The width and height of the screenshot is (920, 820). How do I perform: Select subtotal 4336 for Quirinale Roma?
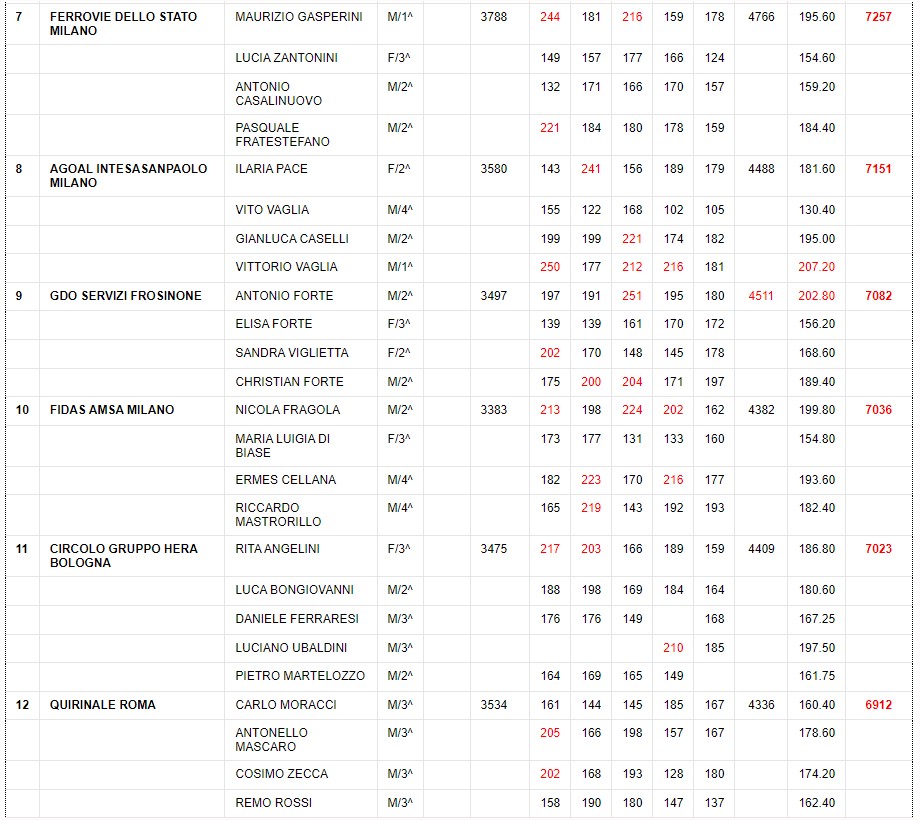(x=761, y=705)
